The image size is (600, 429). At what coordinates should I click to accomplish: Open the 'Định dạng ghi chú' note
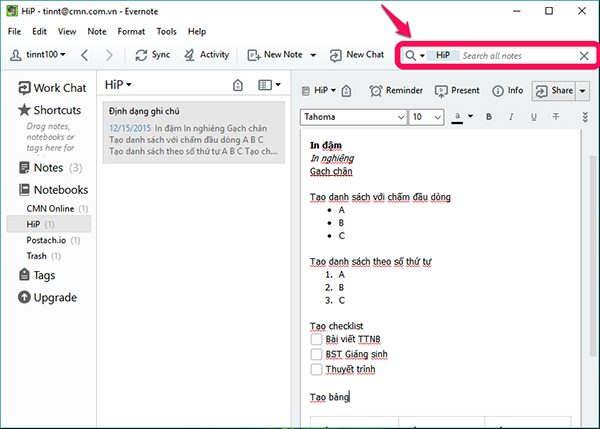pos(194,132)
